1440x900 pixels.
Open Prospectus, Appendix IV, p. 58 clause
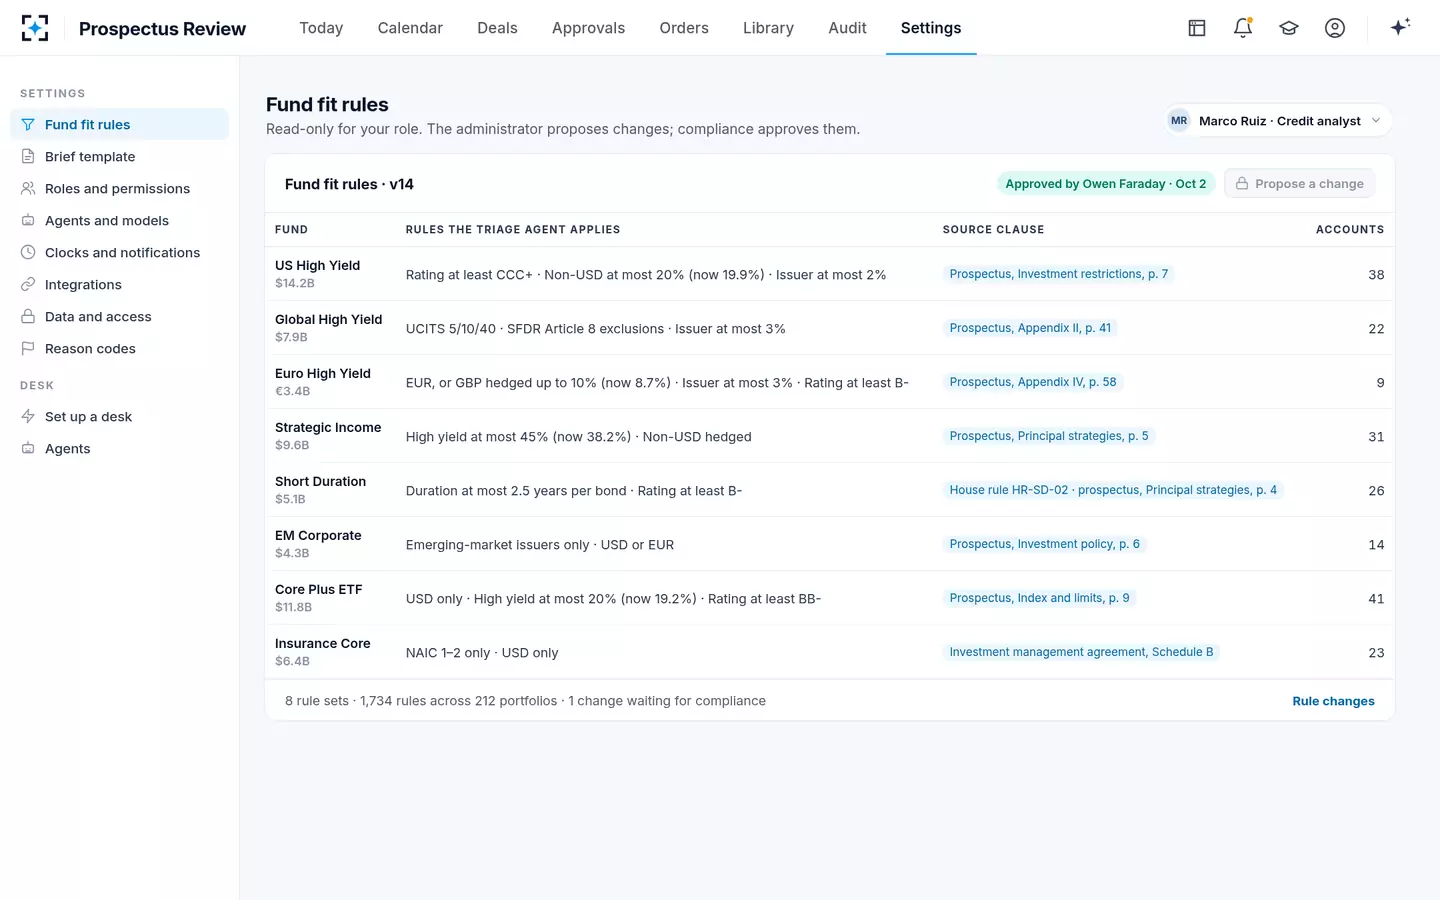1033,382
